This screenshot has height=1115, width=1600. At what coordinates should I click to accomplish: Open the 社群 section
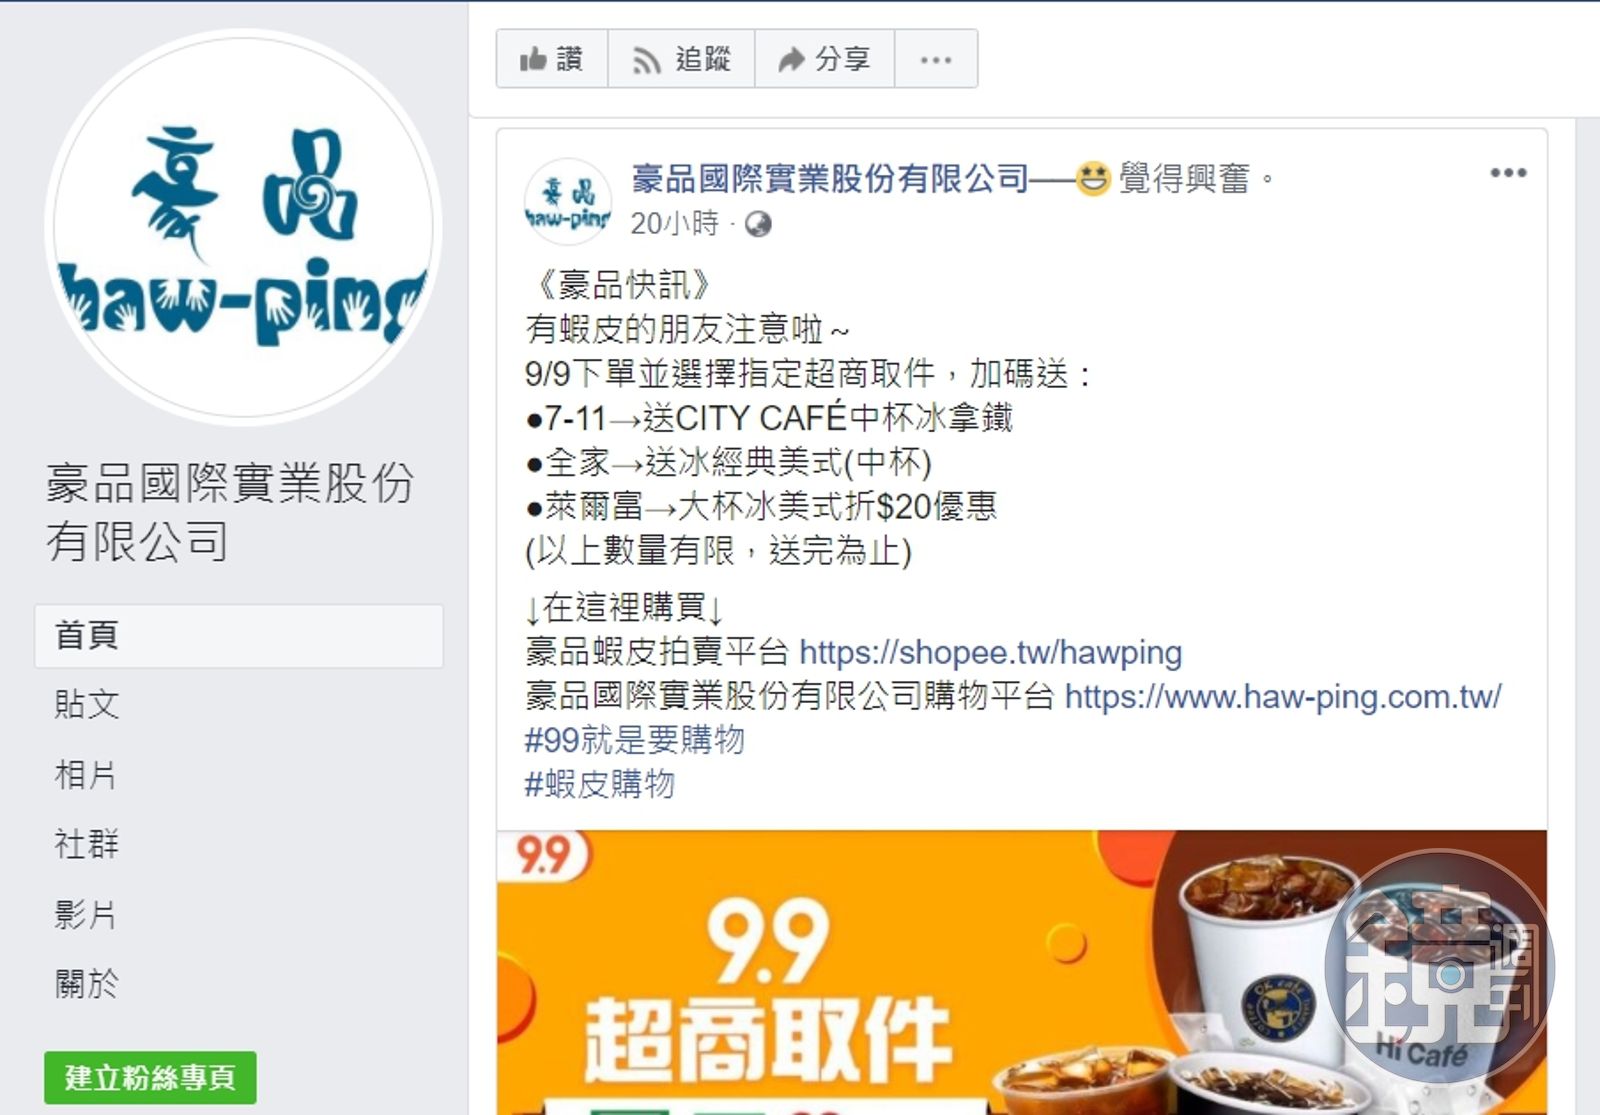click(x=87, y=844)
